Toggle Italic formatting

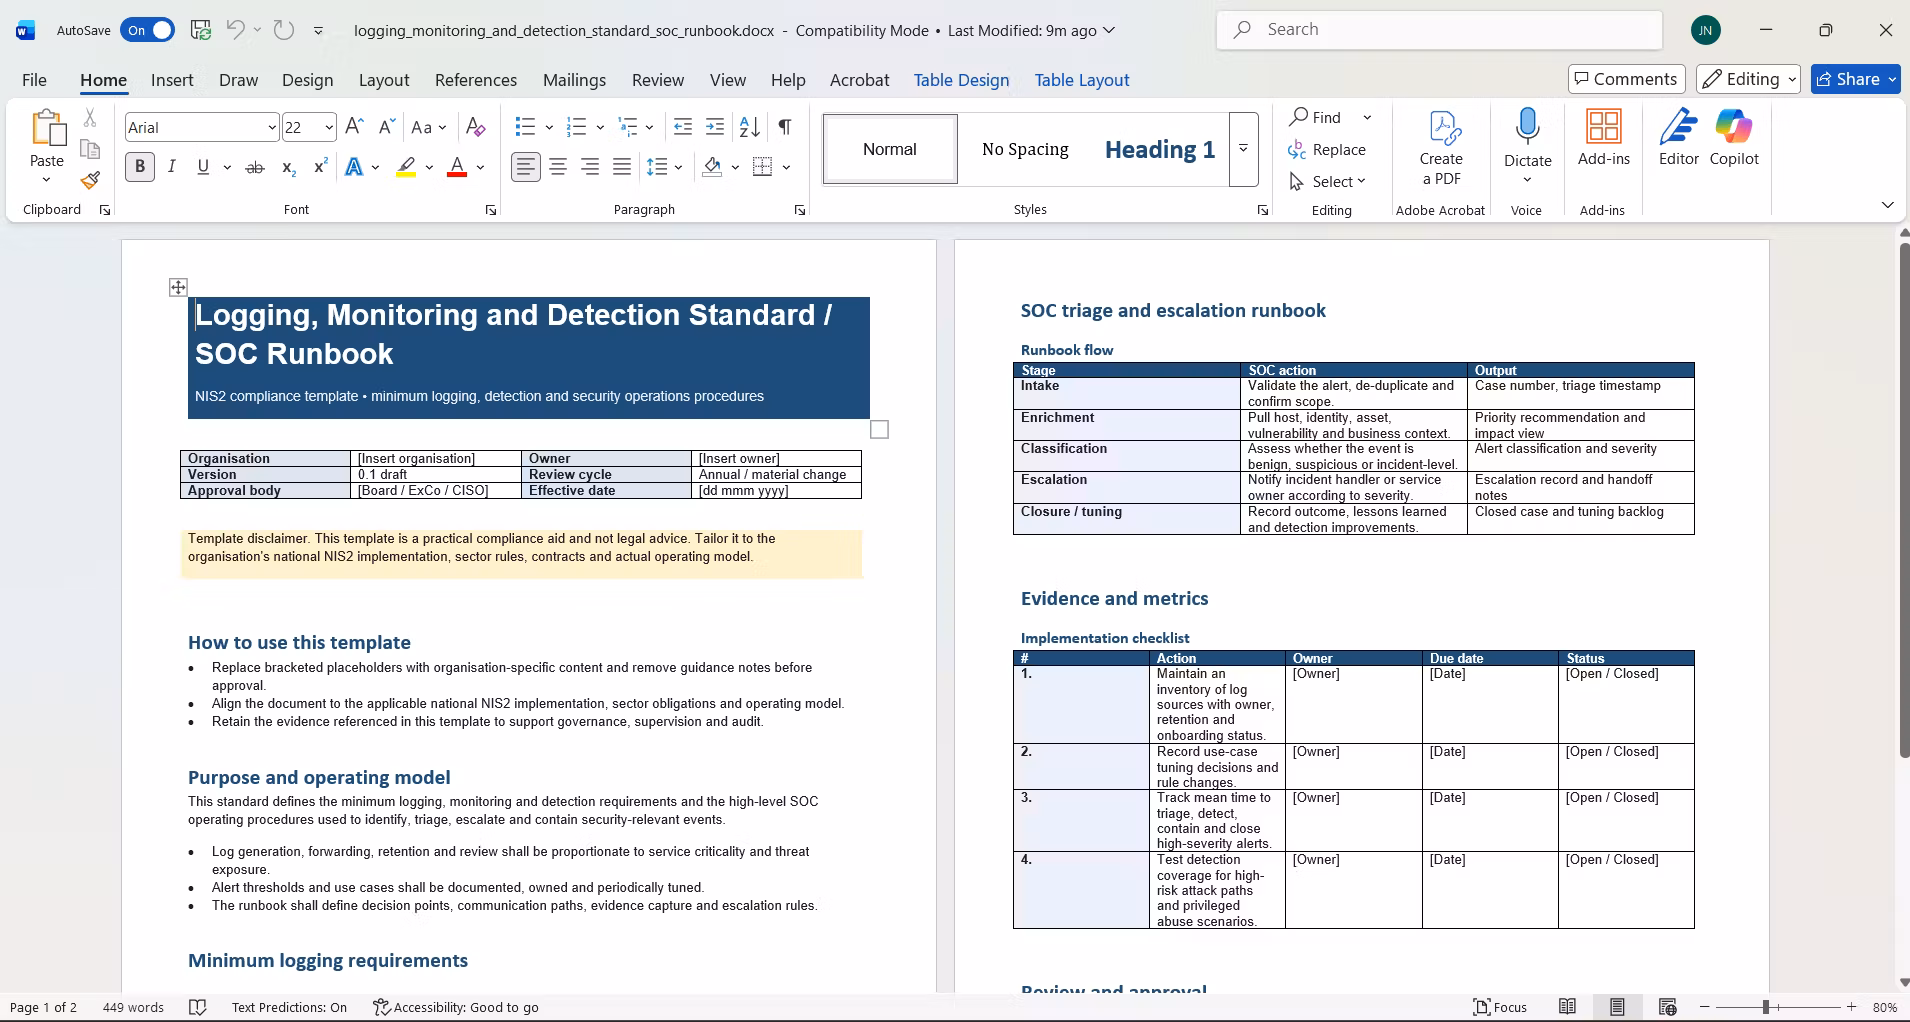[172, 167]
